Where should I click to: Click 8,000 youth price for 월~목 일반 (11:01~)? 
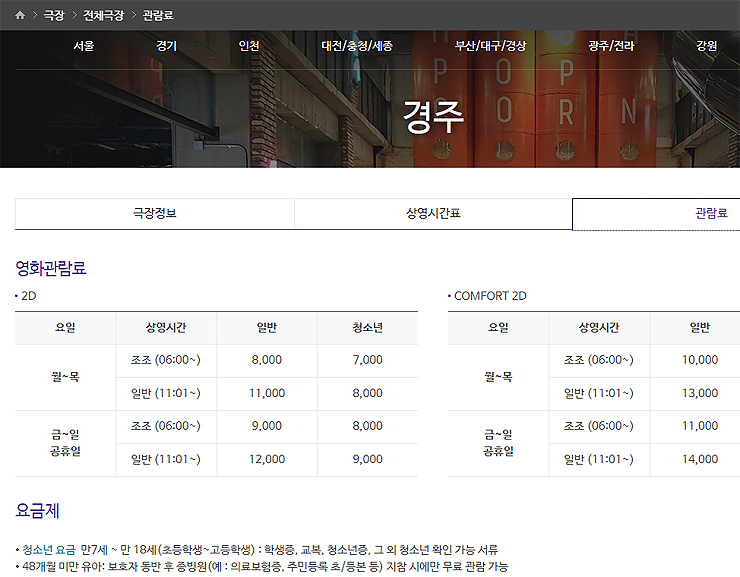[368, 393]
